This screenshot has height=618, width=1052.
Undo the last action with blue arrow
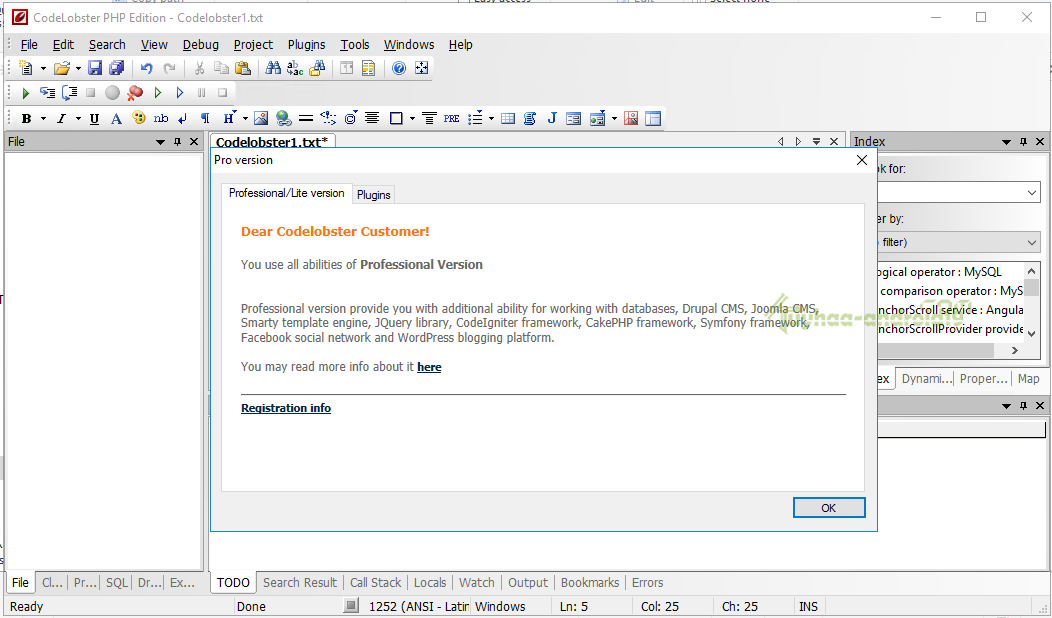(x=147, y=68)
